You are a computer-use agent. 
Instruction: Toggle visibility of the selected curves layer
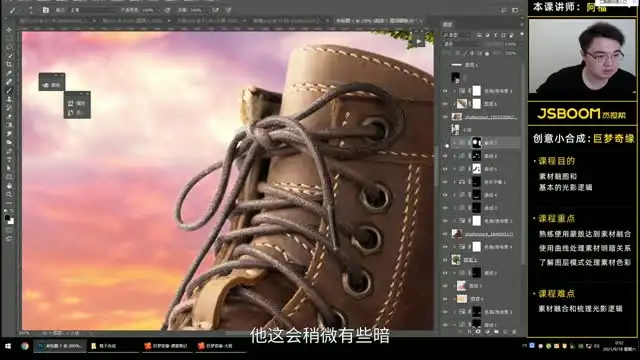pos(446,143)
